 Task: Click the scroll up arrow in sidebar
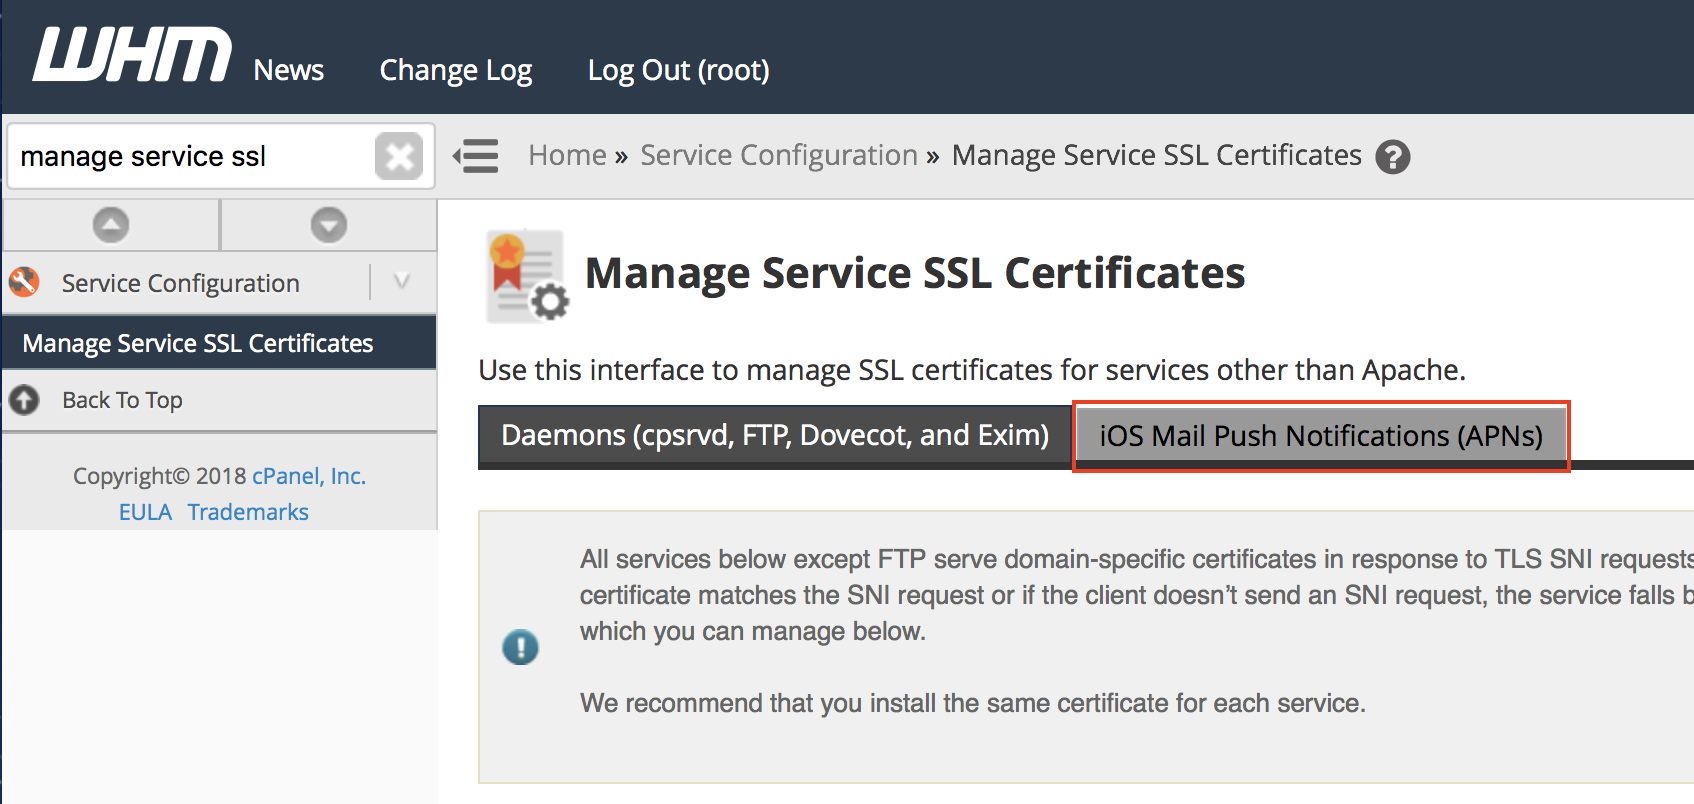[x=111, y=225]
